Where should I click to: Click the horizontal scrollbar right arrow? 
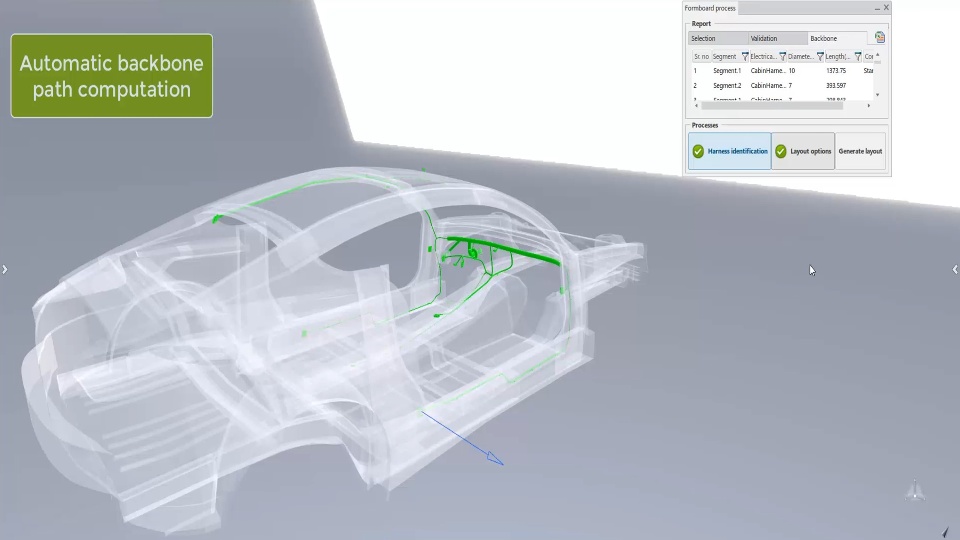869,106
